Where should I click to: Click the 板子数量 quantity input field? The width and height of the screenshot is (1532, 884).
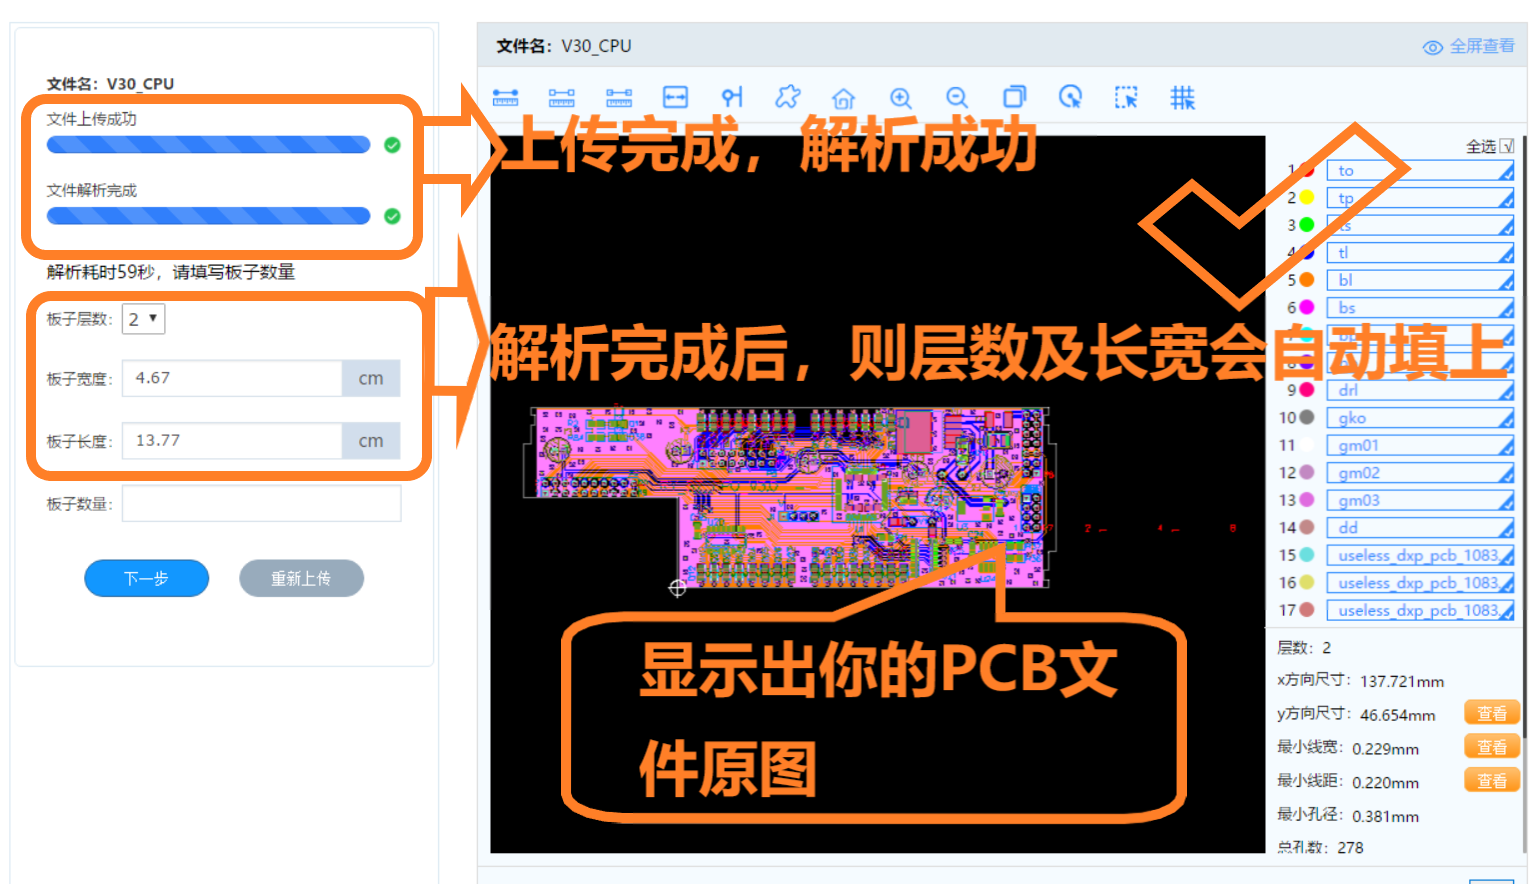[x=261, y=504]
